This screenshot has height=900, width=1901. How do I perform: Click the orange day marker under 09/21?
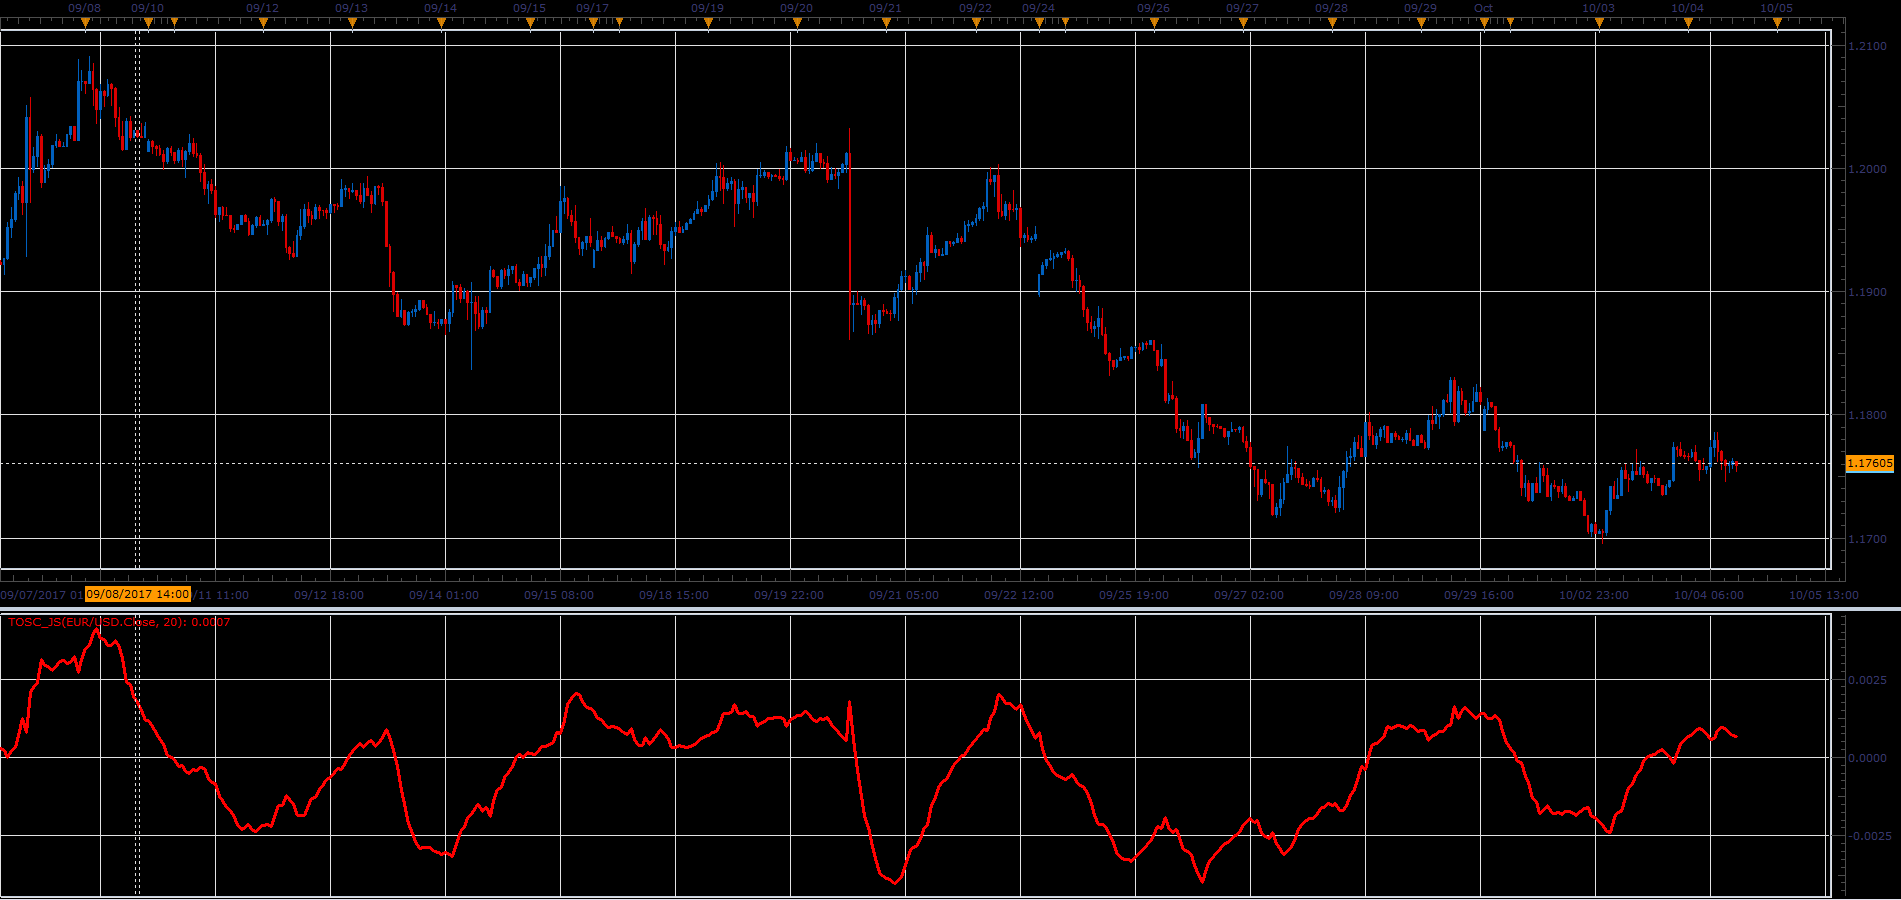pyautogui.click(x=886, y=22)
